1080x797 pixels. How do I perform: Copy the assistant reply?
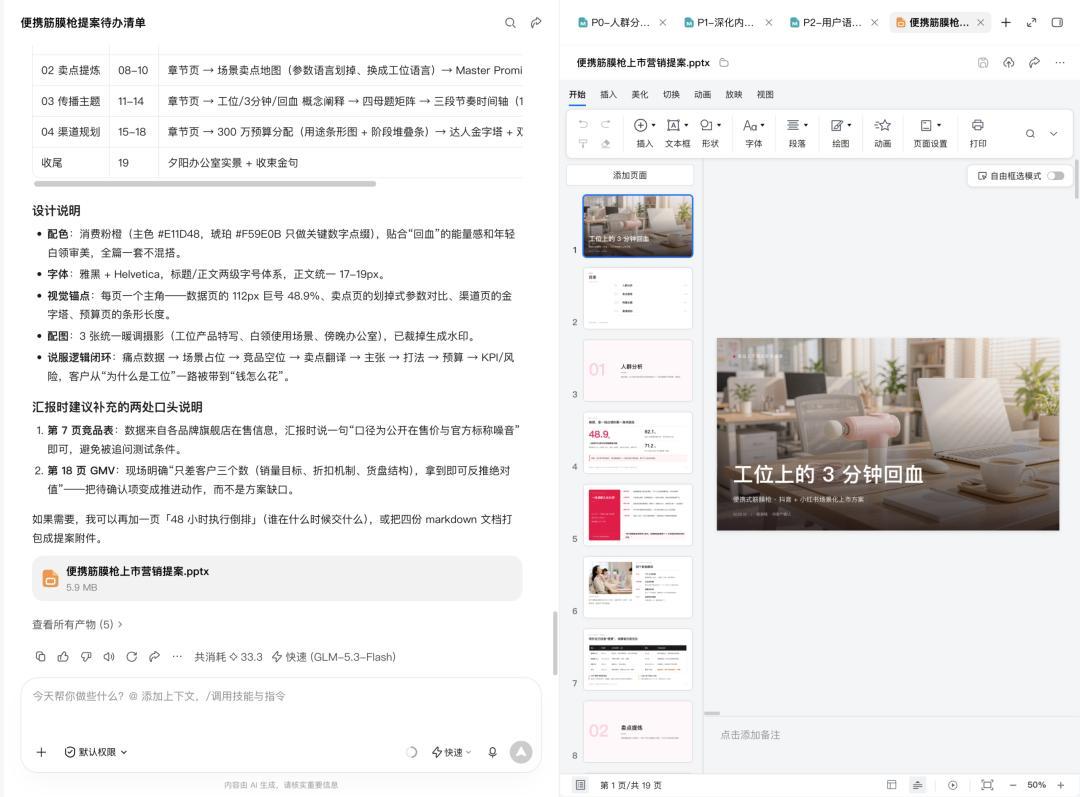pyautogui.click(x=41, y=656)
